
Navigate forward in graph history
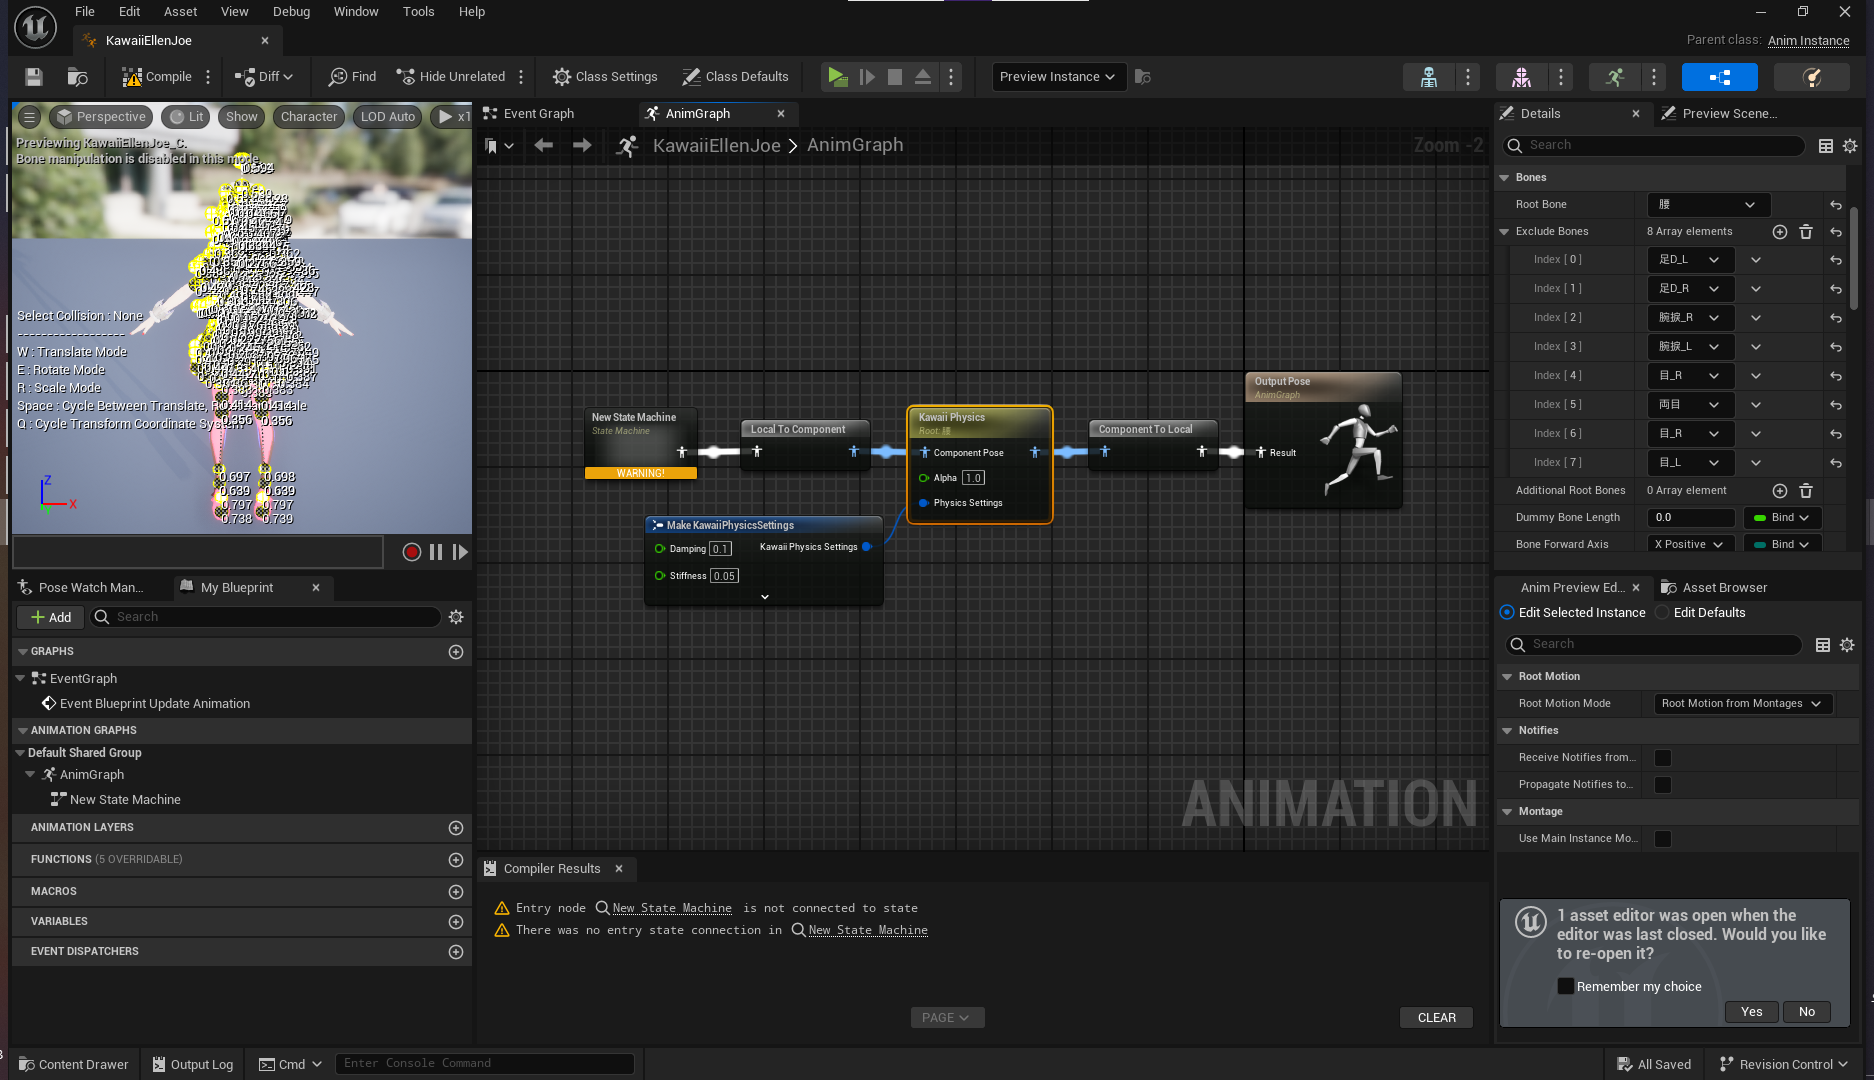point(582,145)
